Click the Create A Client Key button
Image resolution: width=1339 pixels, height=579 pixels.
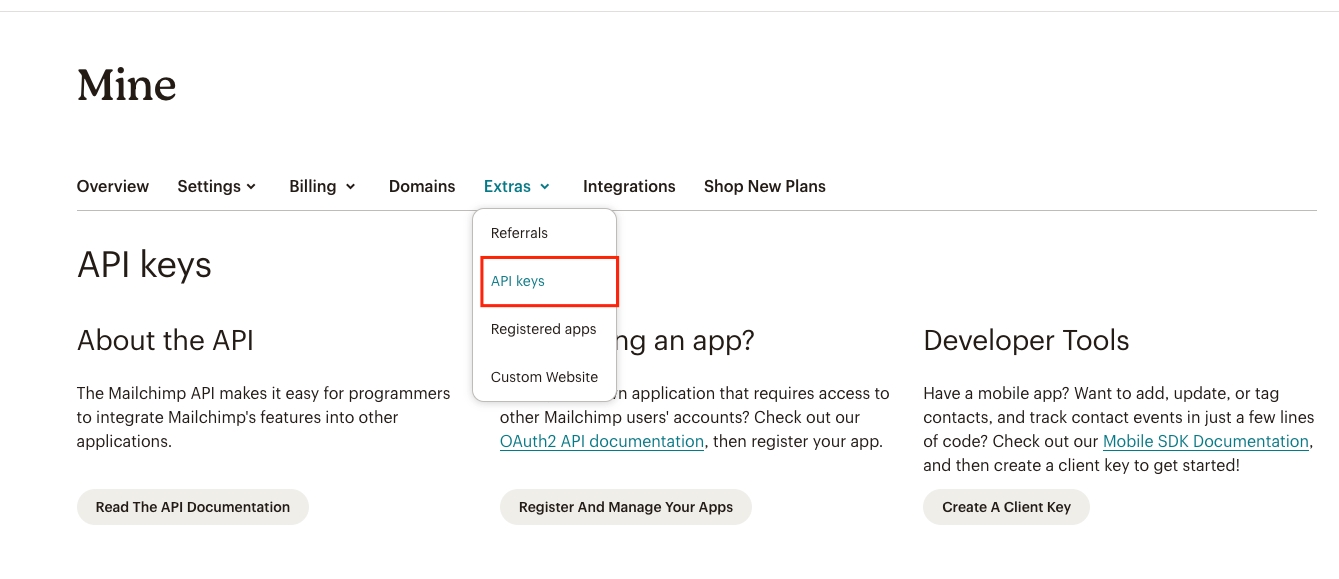1006,507
